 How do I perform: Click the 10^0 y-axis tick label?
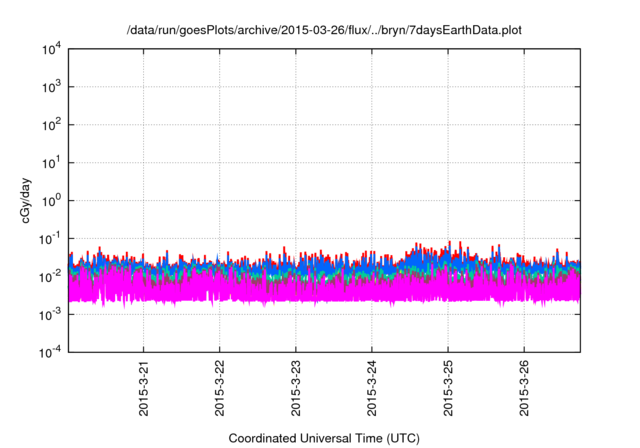coord(52,201)
